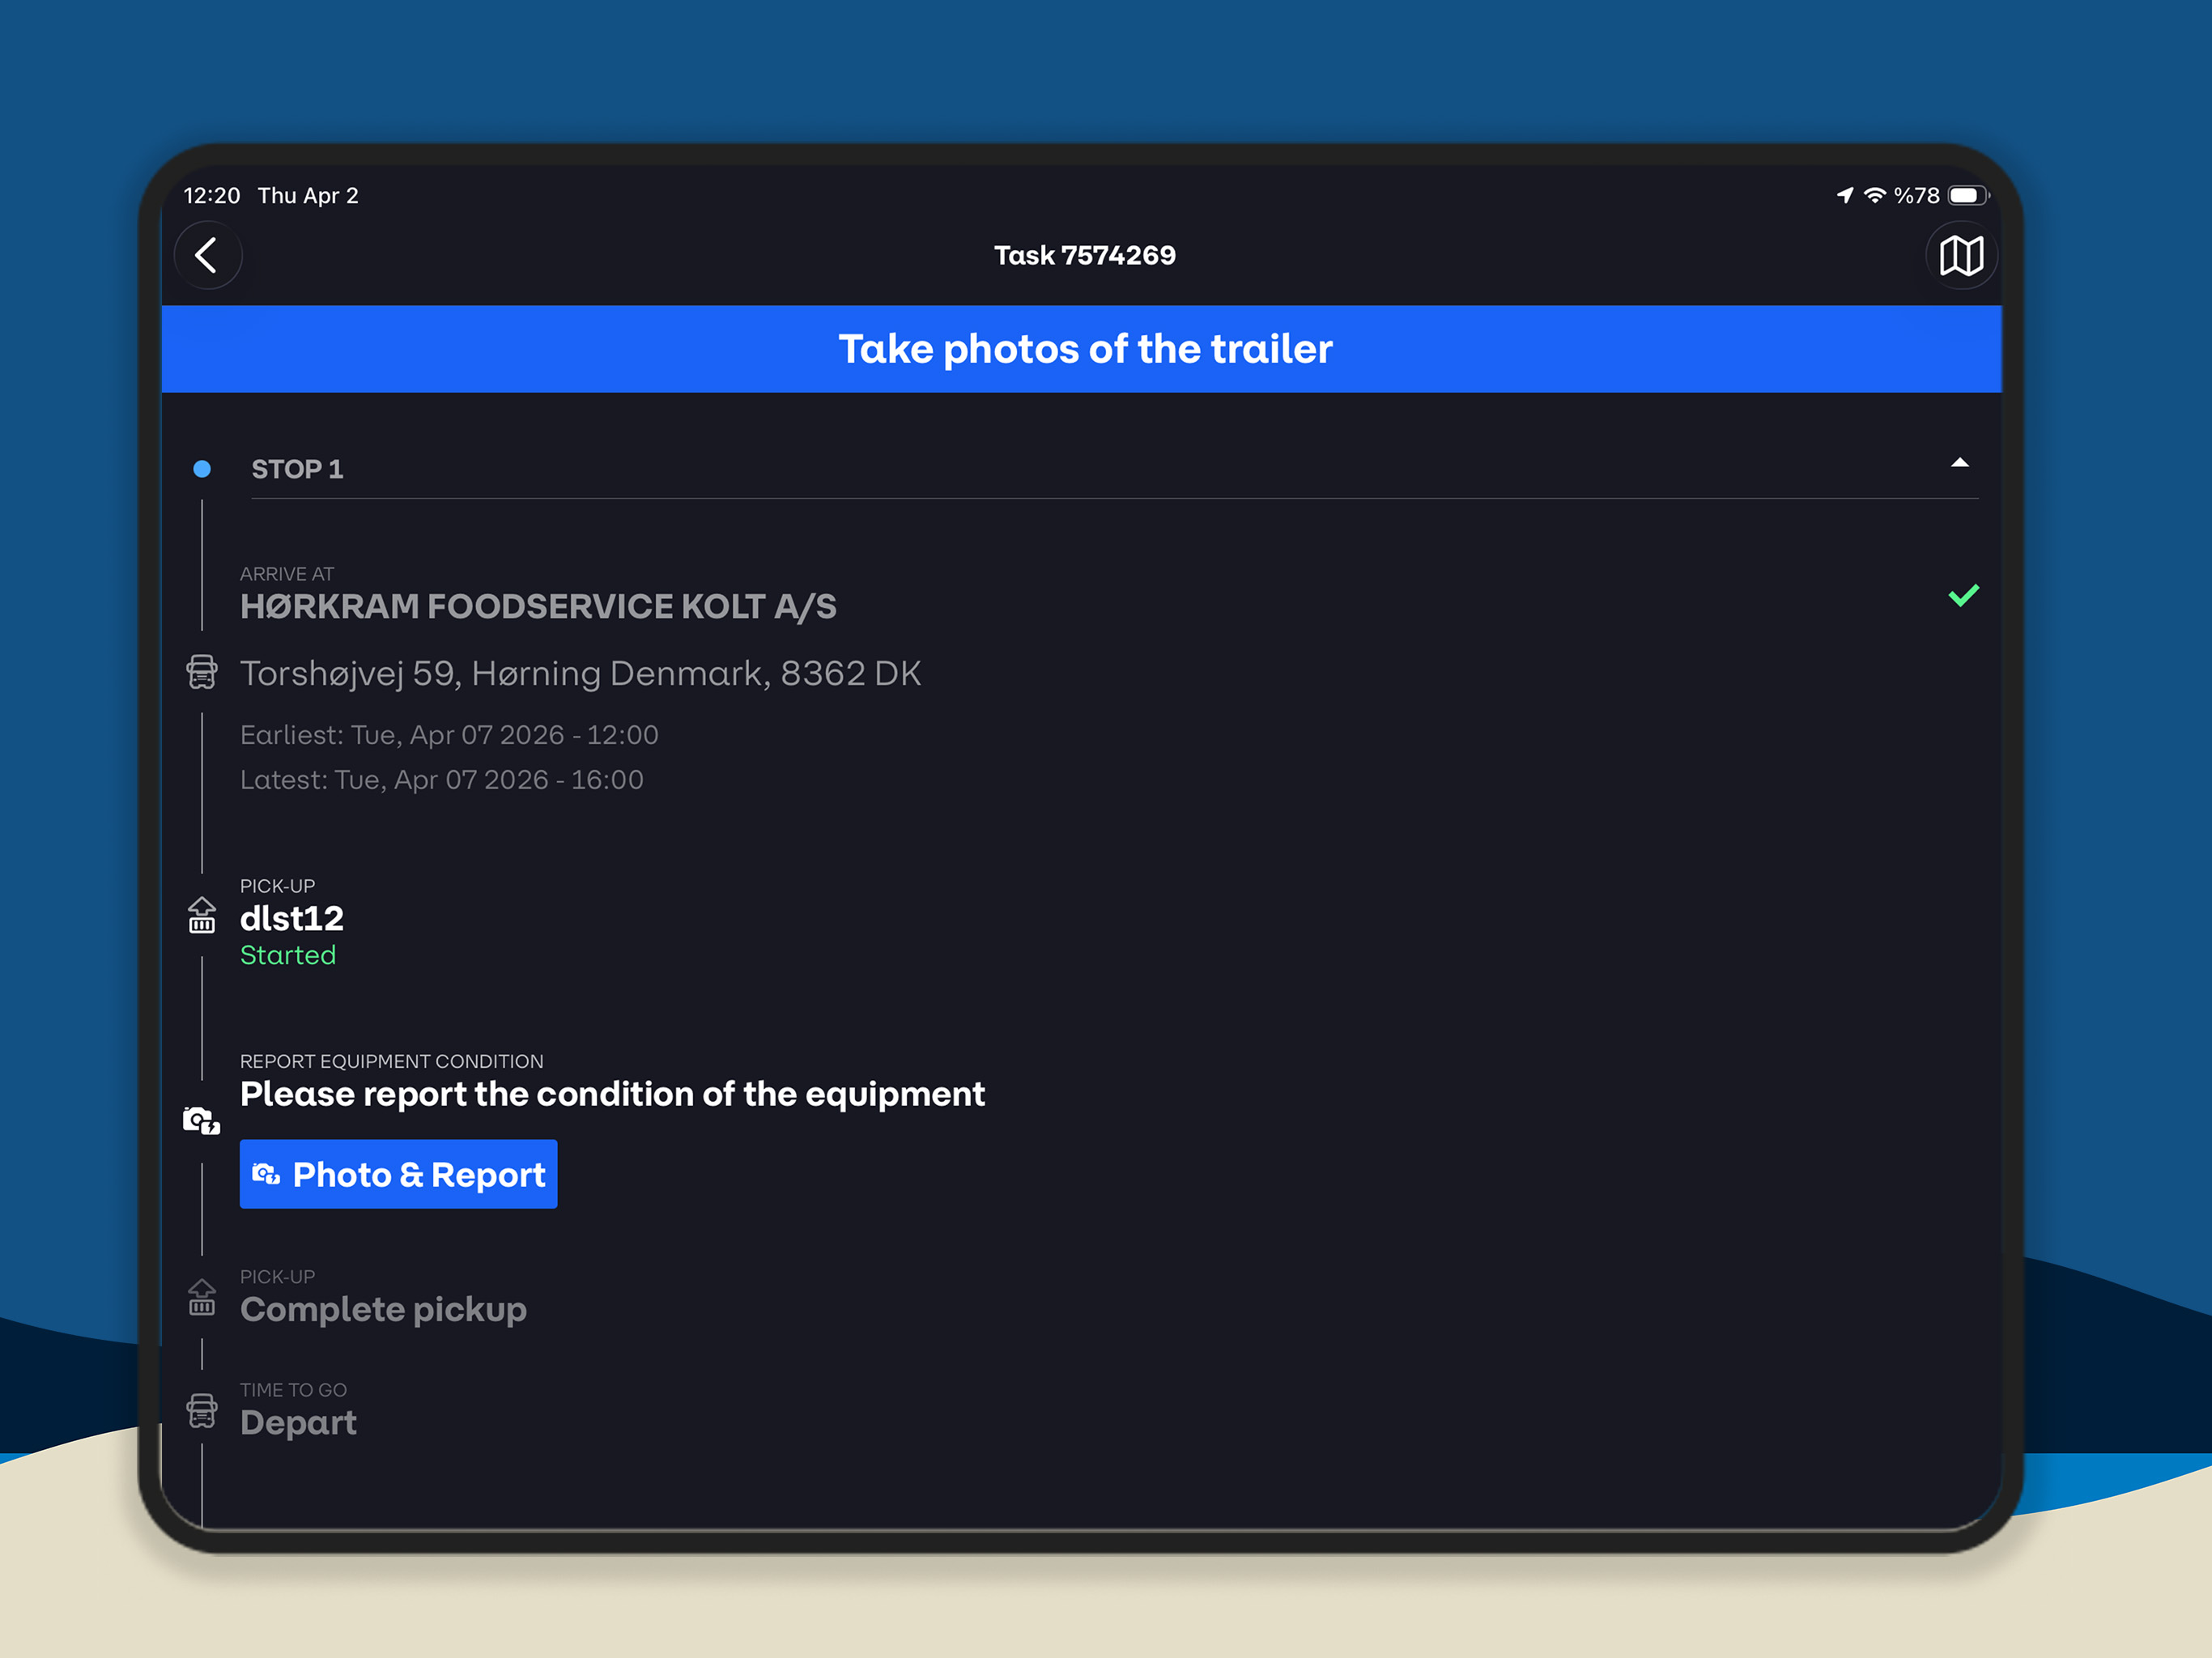Image resolution: width=2212 pixels, height=1658 pixels.
Task: Tap the address Torshøjvej 59, Hørning
Action: (580, 673)
